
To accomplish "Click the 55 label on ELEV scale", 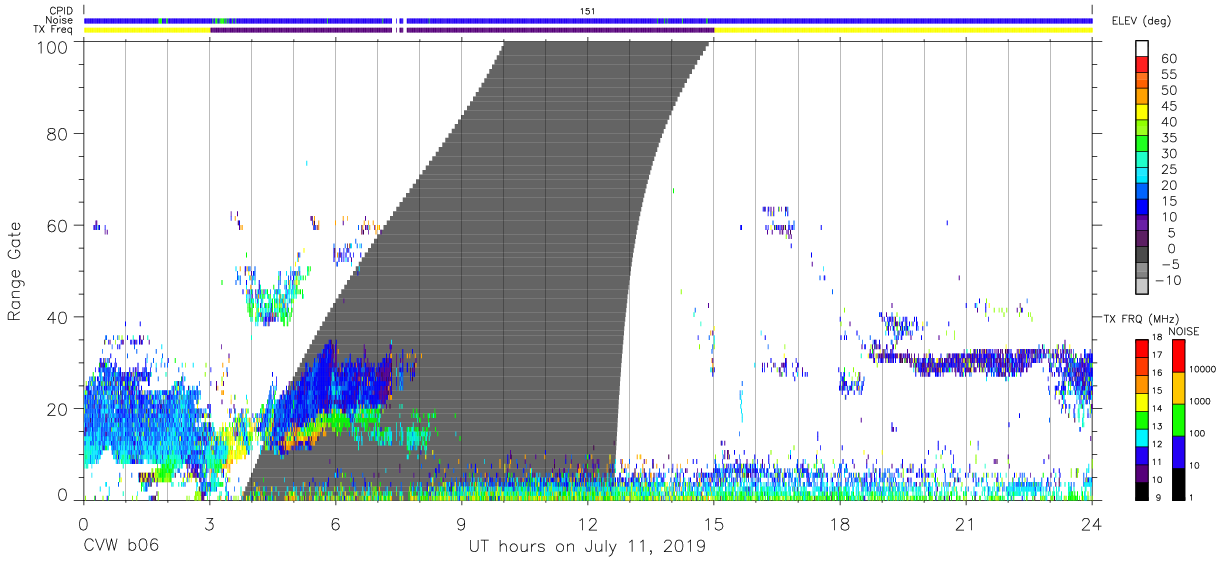I will tap(1169, 75).
